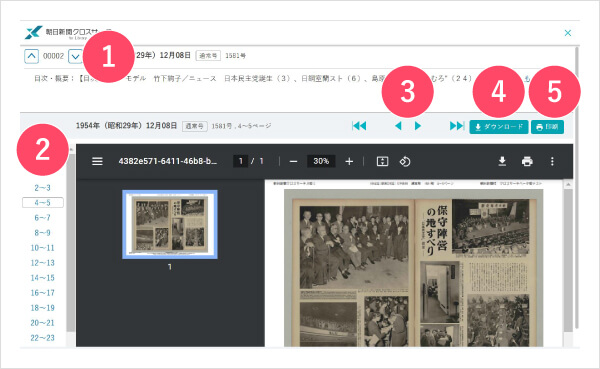Zoom in with the plus icon

349,162
